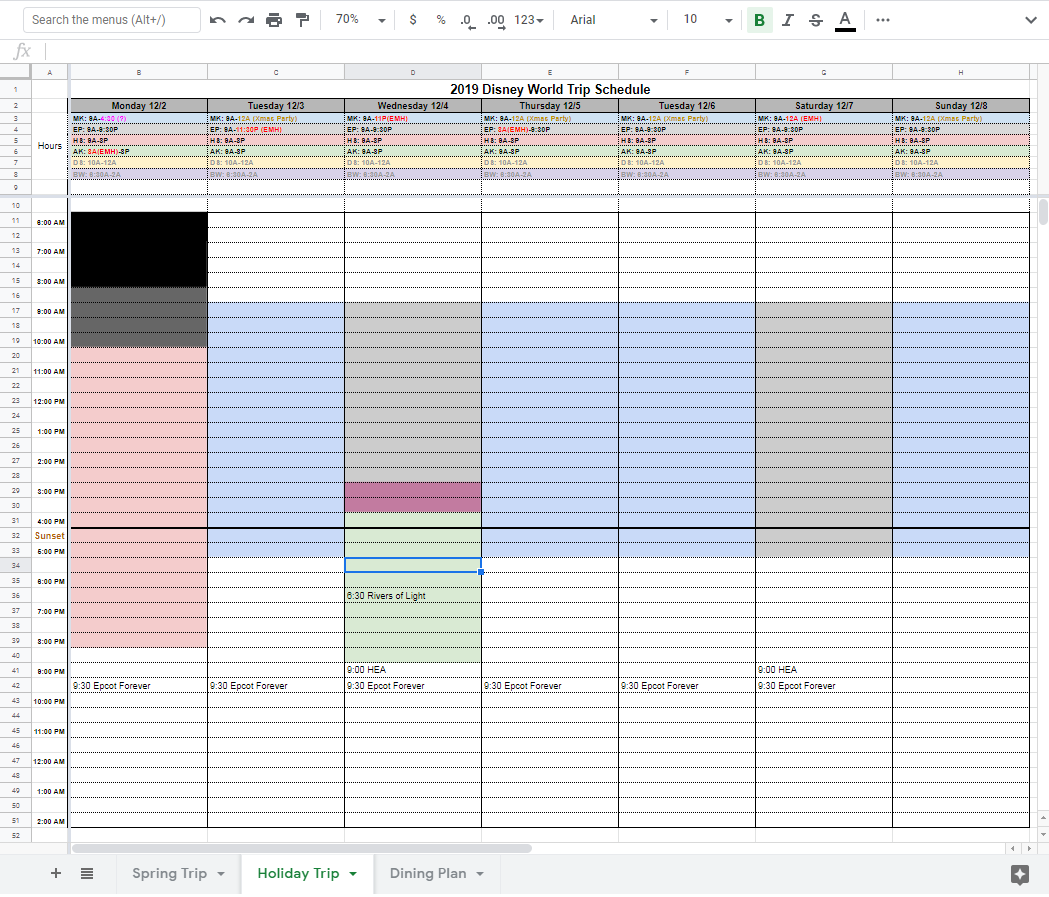1049x897 pixels.
Task: Switch to the Spring Trip tab
Action: coord(169,873)
